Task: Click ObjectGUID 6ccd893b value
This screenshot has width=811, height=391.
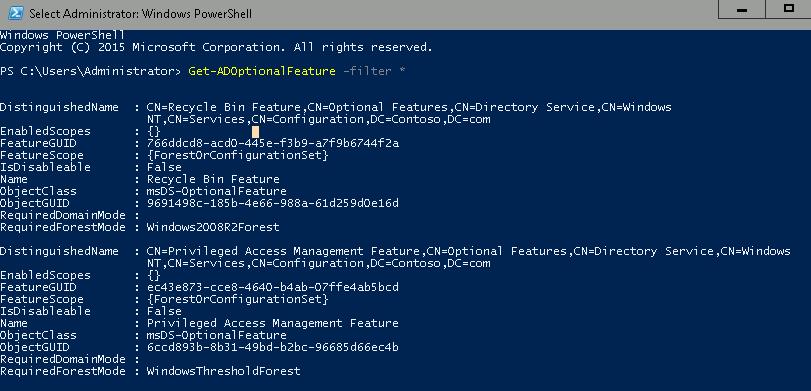Action: click(x=273, y=347)
